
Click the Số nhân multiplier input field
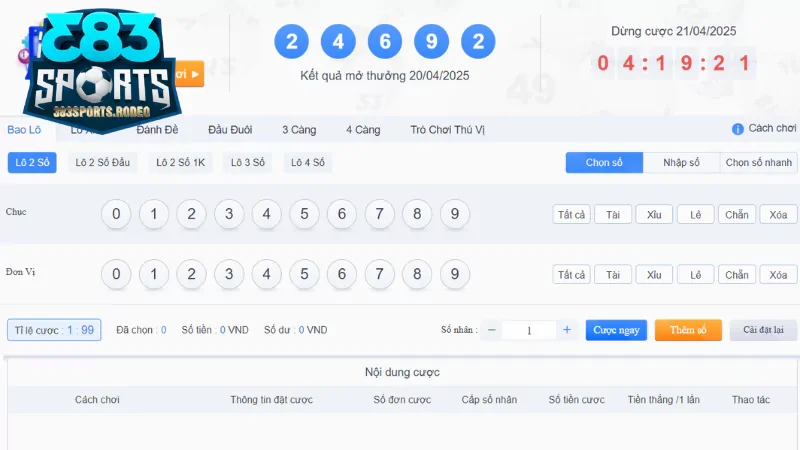[529, 330]
